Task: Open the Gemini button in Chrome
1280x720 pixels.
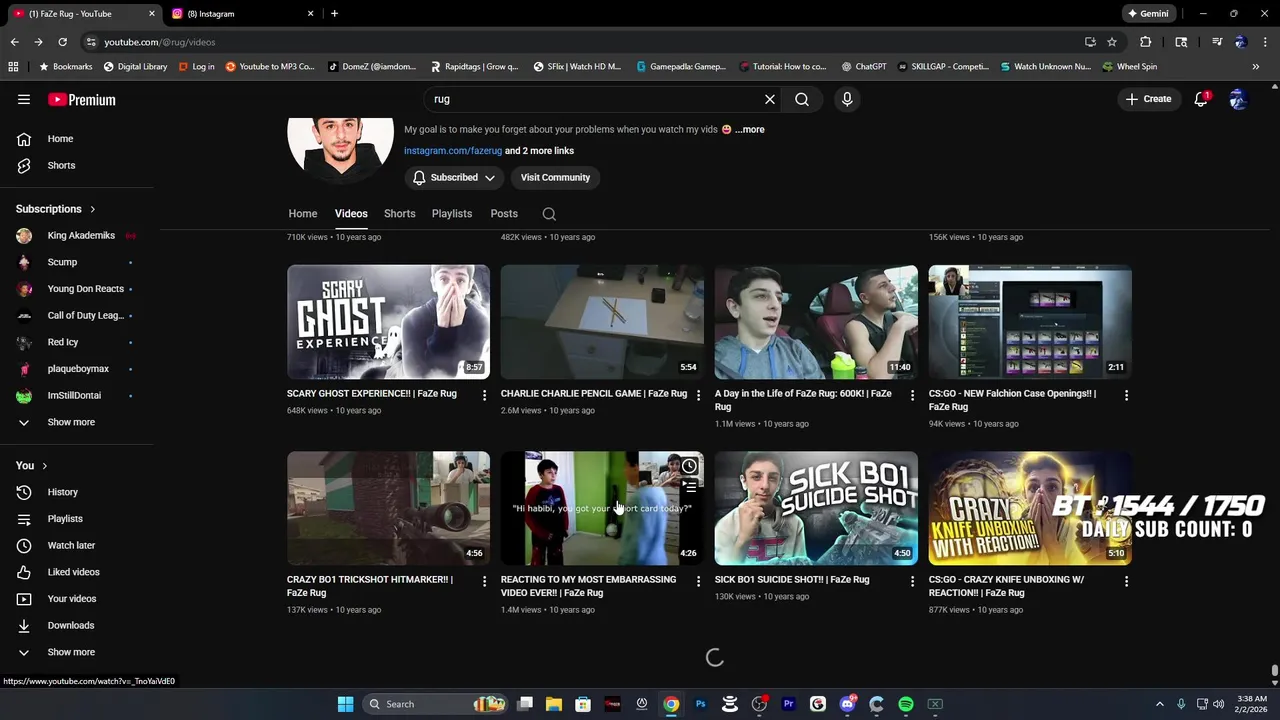Action: [x=1148, y=14]
